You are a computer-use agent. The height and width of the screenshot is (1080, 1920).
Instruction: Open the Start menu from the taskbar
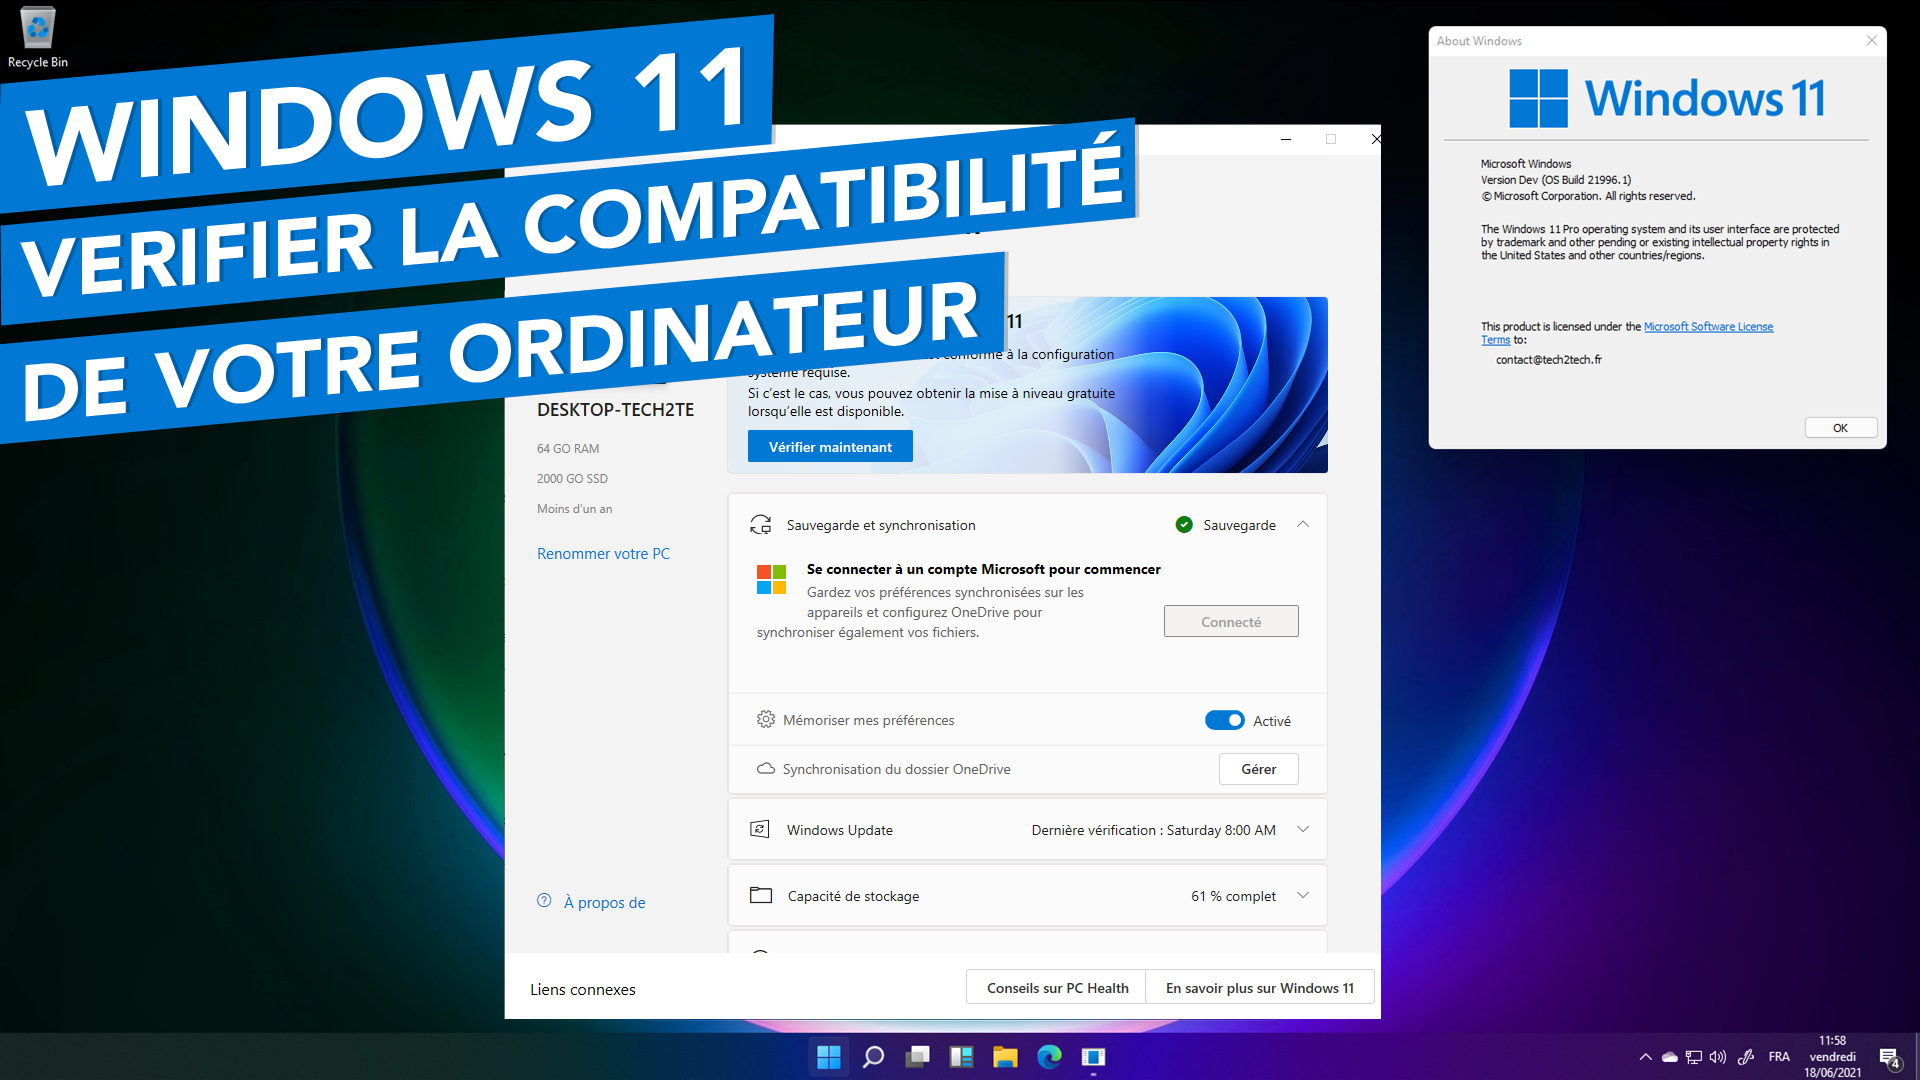click(829, 1056)
